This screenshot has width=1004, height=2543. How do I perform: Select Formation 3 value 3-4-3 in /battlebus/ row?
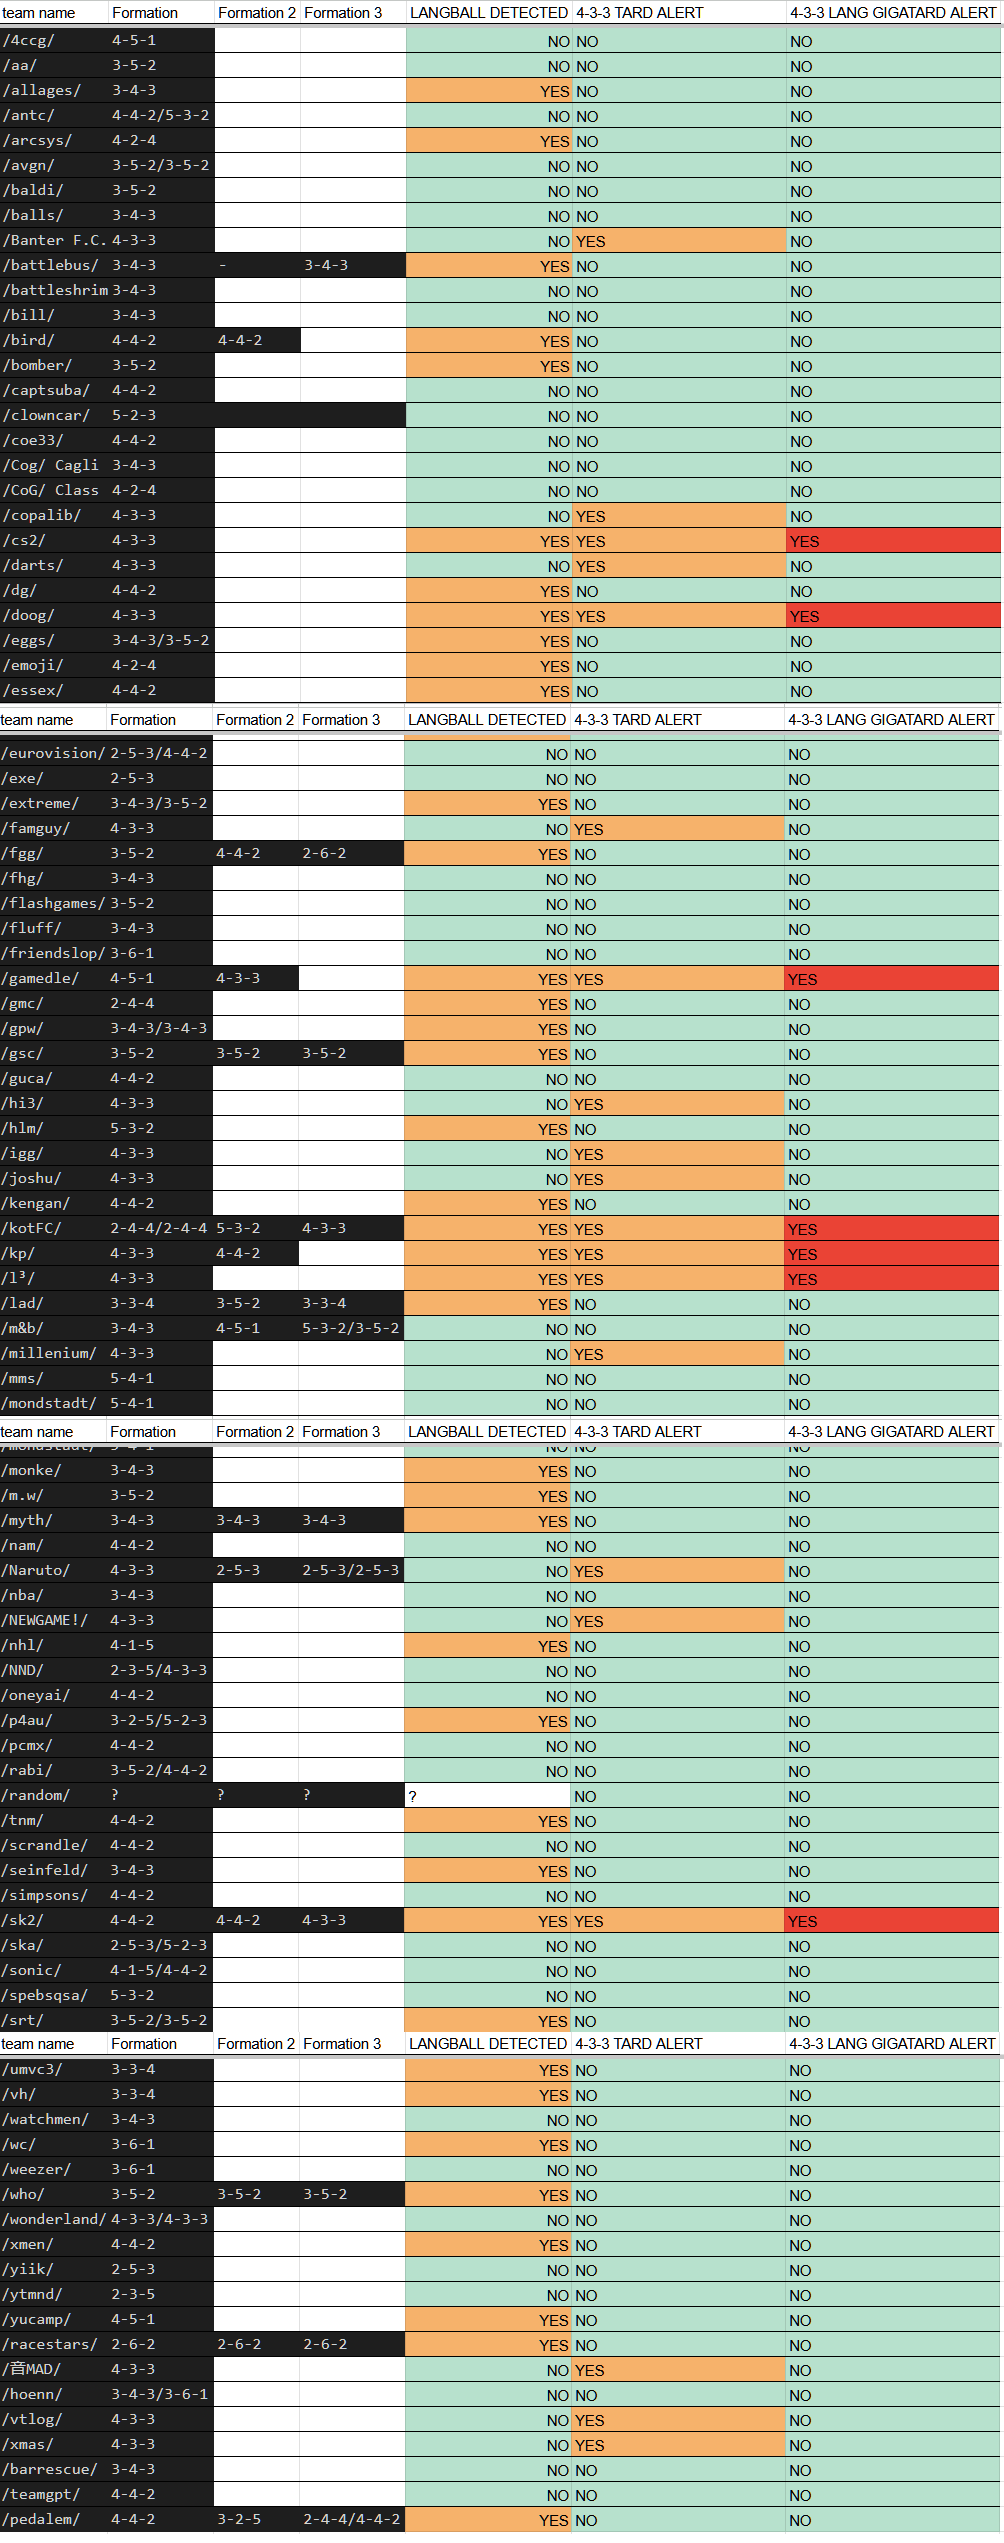coord(353,266)
